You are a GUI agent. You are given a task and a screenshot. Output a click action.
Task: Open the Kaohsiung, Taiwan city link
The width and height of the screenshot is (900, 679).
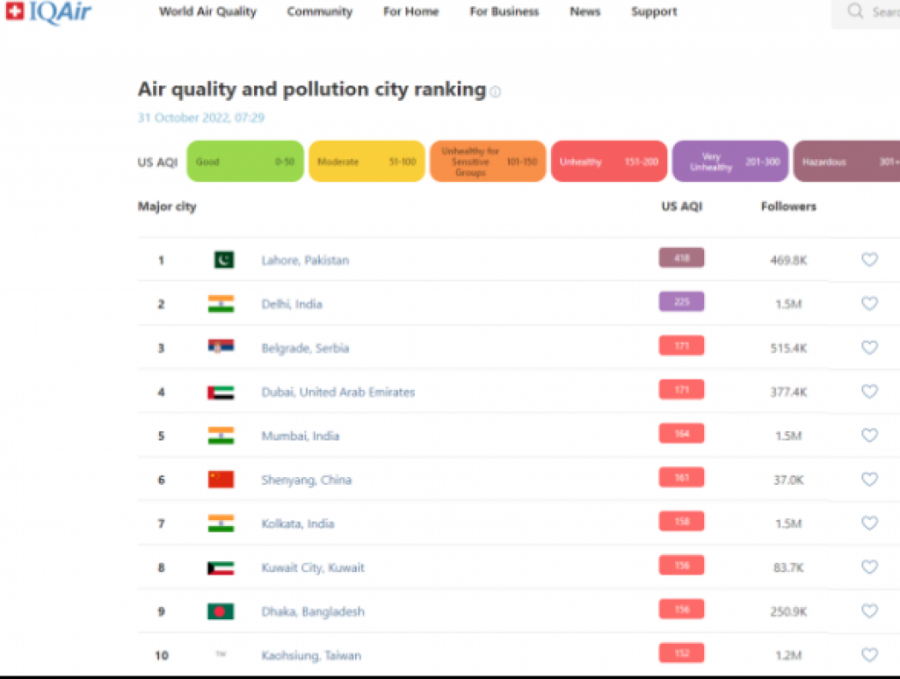coord(311,656)
